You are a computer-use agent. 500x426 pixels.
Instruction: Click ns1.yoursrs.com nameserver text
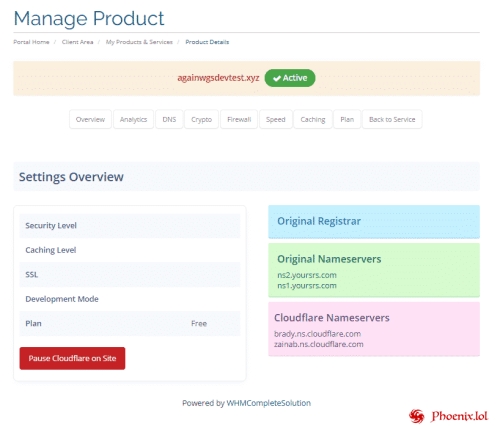[x=307, y=286]
